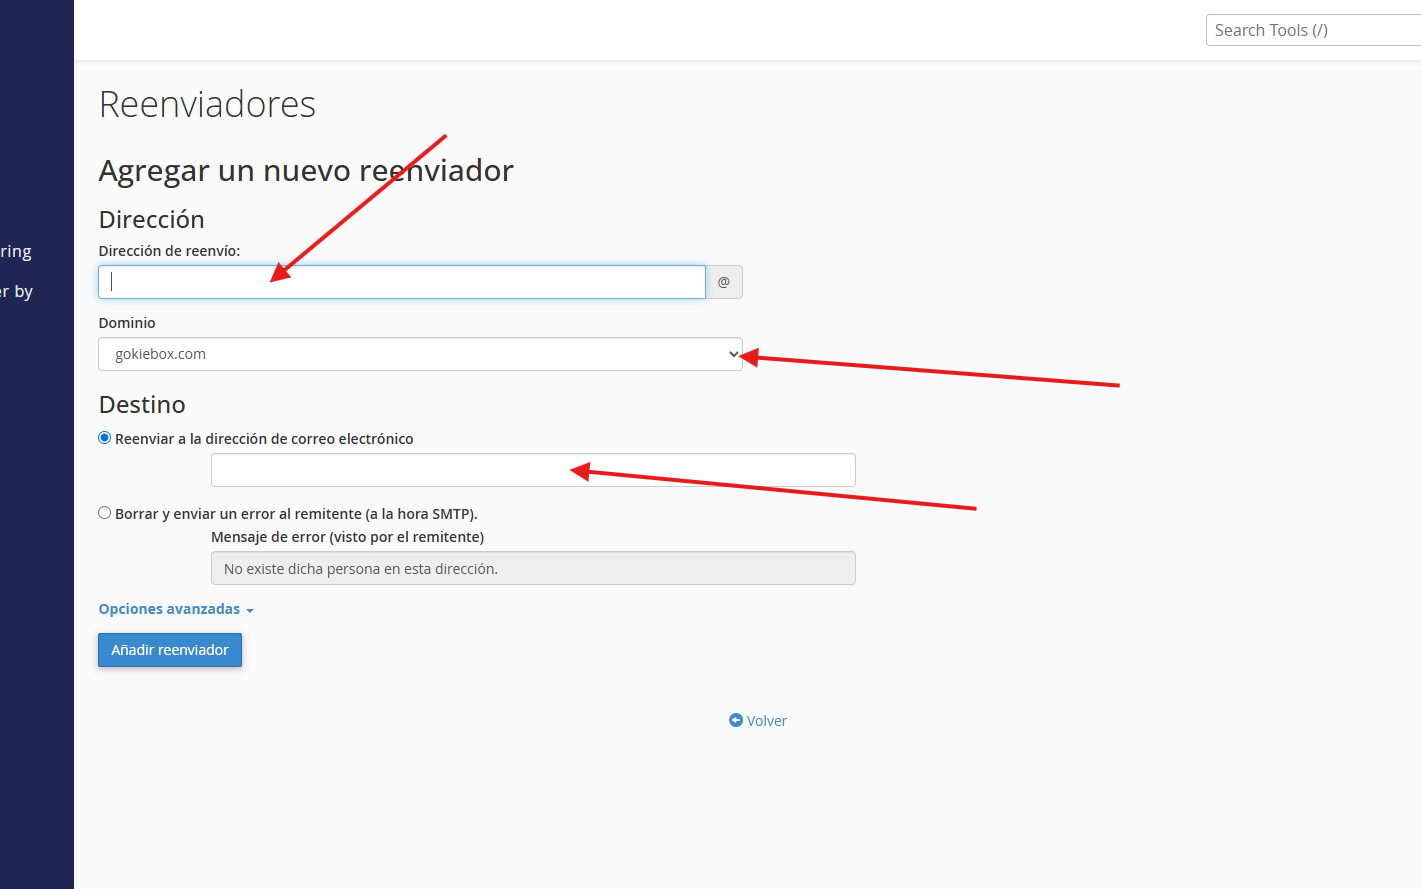Click the Volver back-arrow icon
The image size is (1421, 889).
[736, 720]
